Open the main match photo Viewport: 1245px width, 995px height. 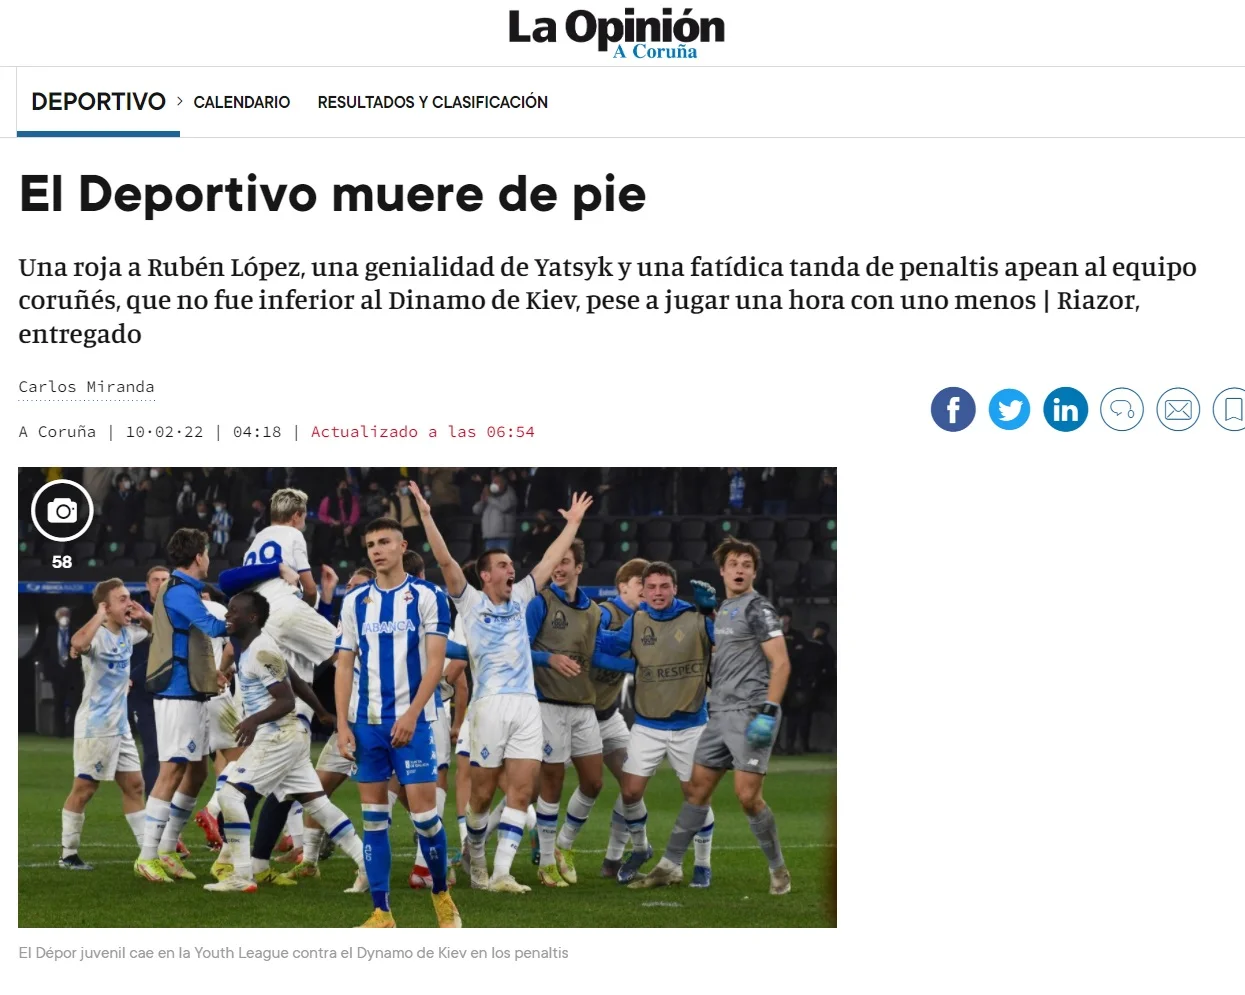427,697
